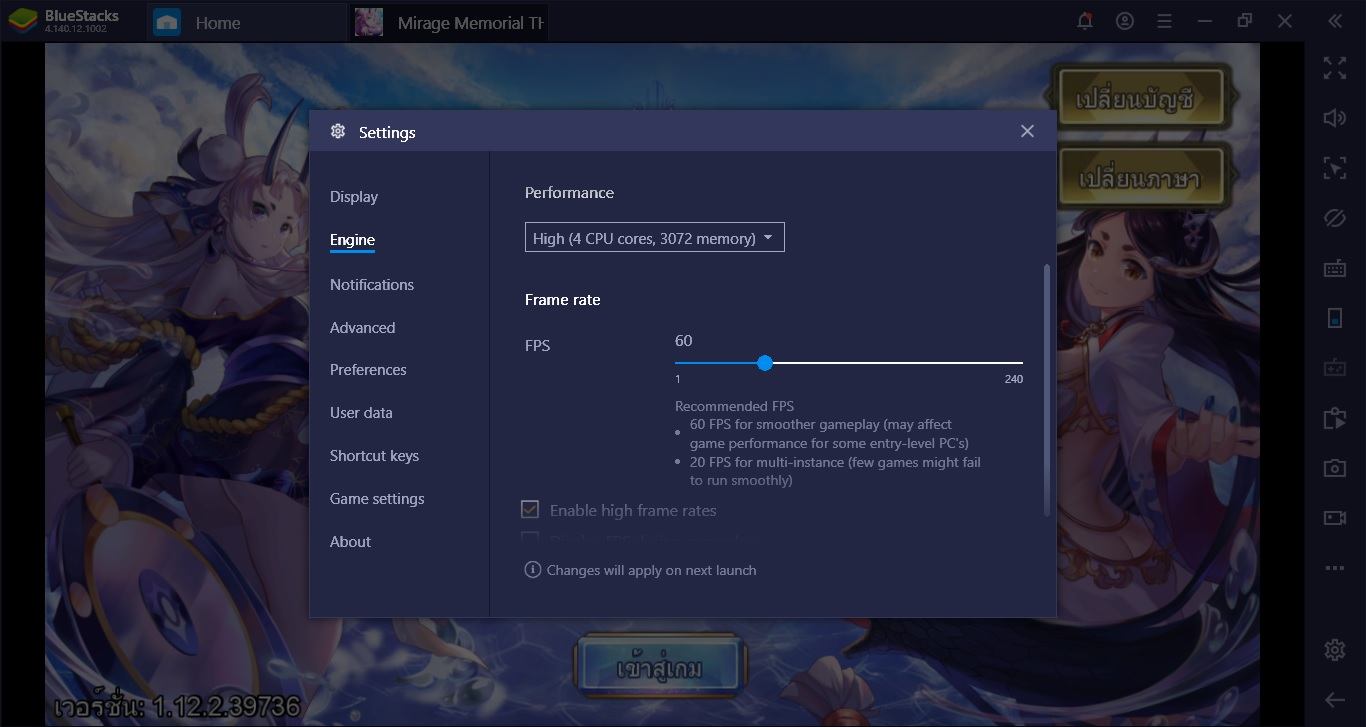
Task: Click the FPS value 60
Action: coord(684,341)
